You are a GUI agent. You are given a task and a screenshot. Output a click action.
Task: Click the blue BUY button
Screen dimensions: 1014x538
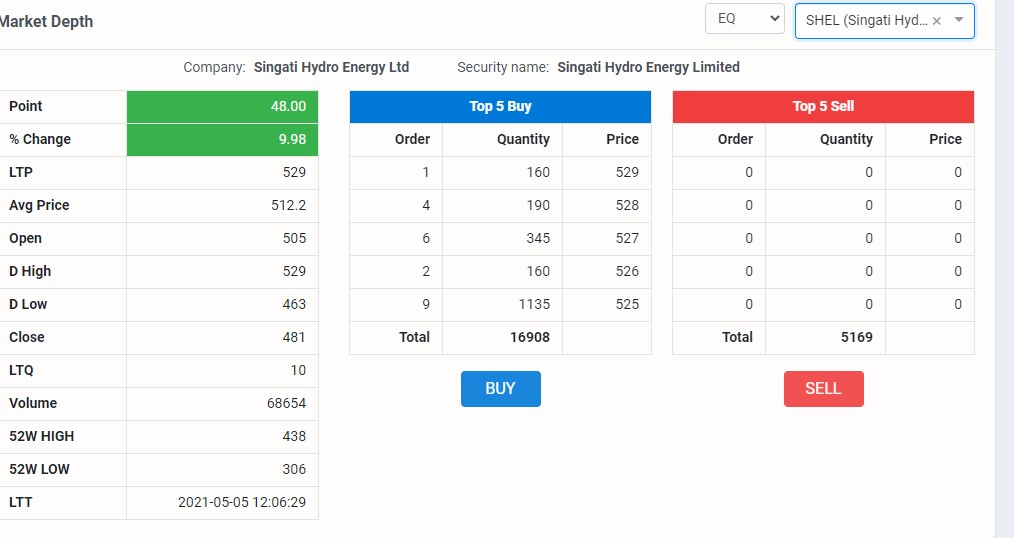click(501, 389)
